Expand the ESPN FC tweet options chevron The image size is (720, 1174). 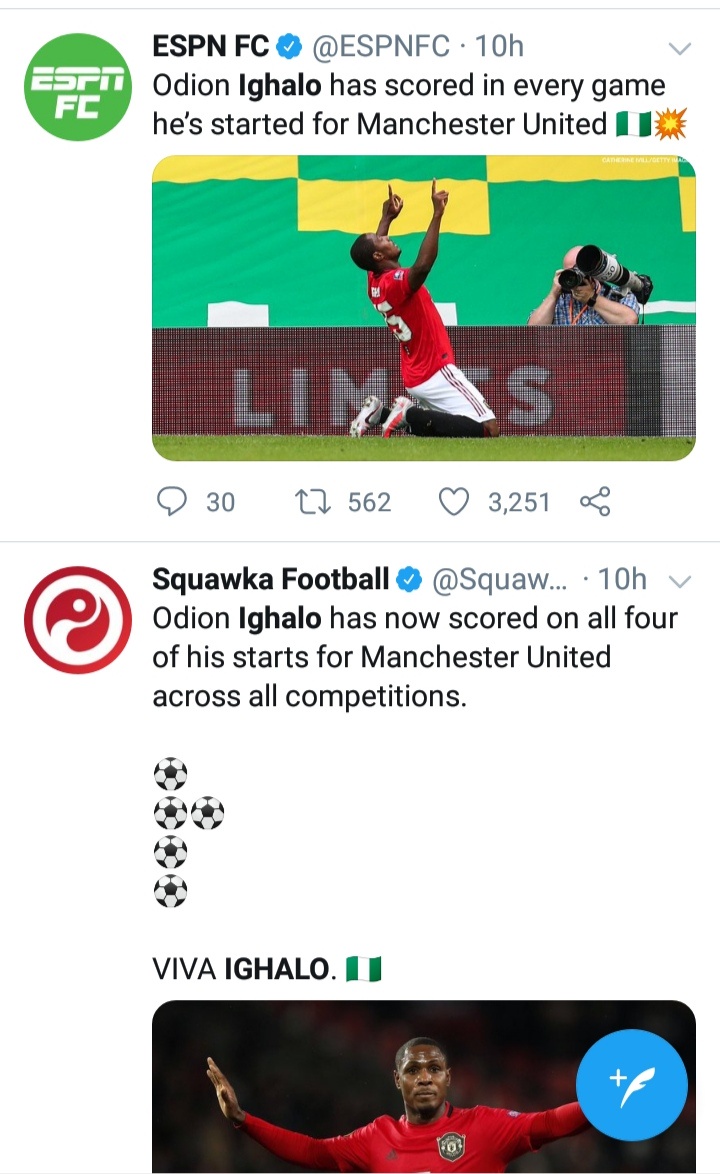680,48
